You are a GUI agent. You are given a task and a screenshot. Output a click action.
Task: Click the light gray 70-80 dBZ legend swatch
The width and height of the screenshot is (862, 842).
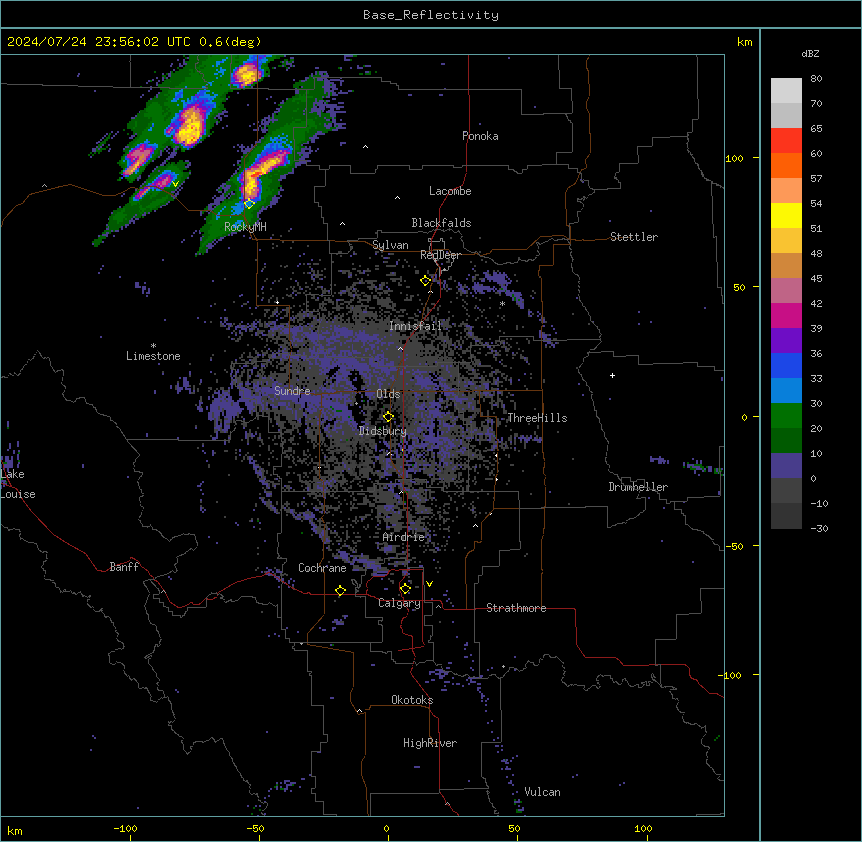[x=786, y=91]
